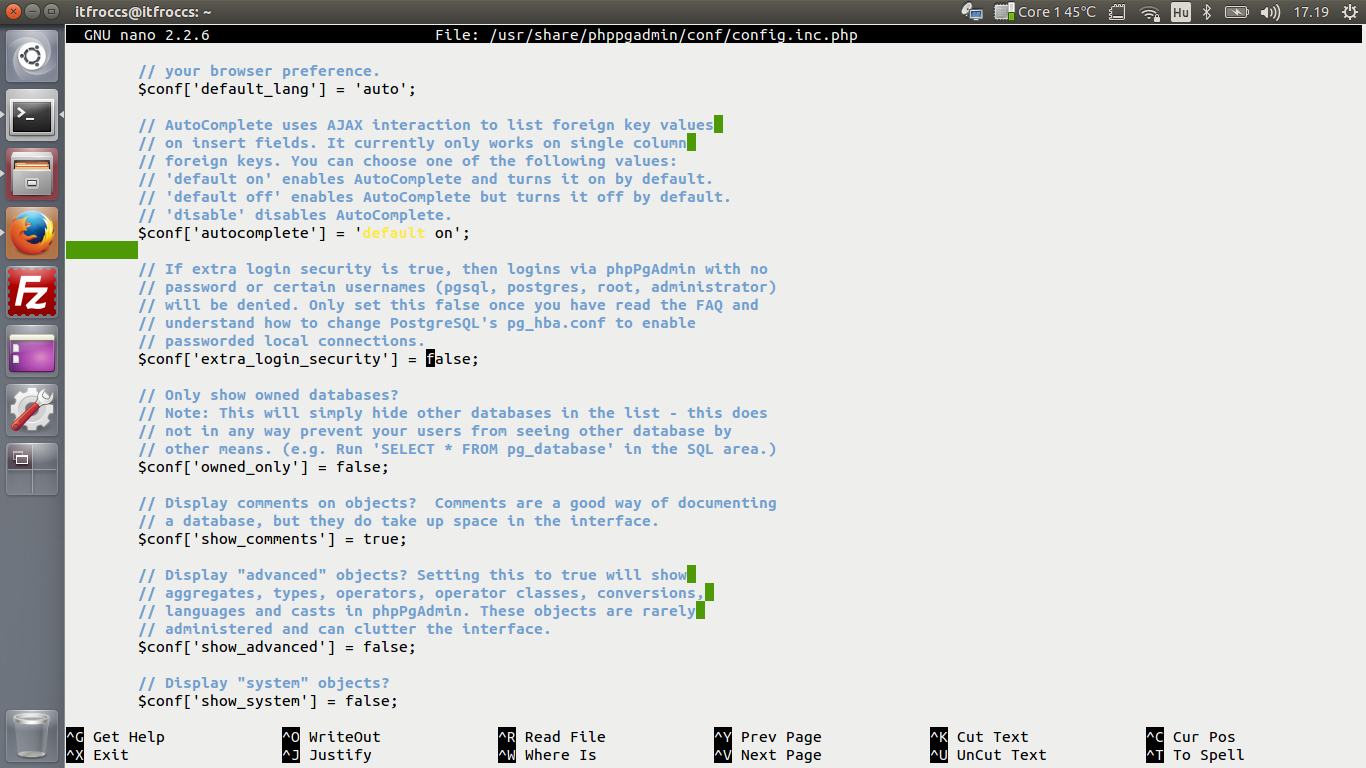Viewport: 1366px width, 768px height.
Task: Toggle Bluetooth via its panel indicator
Action: click(x=1207, y=12)
